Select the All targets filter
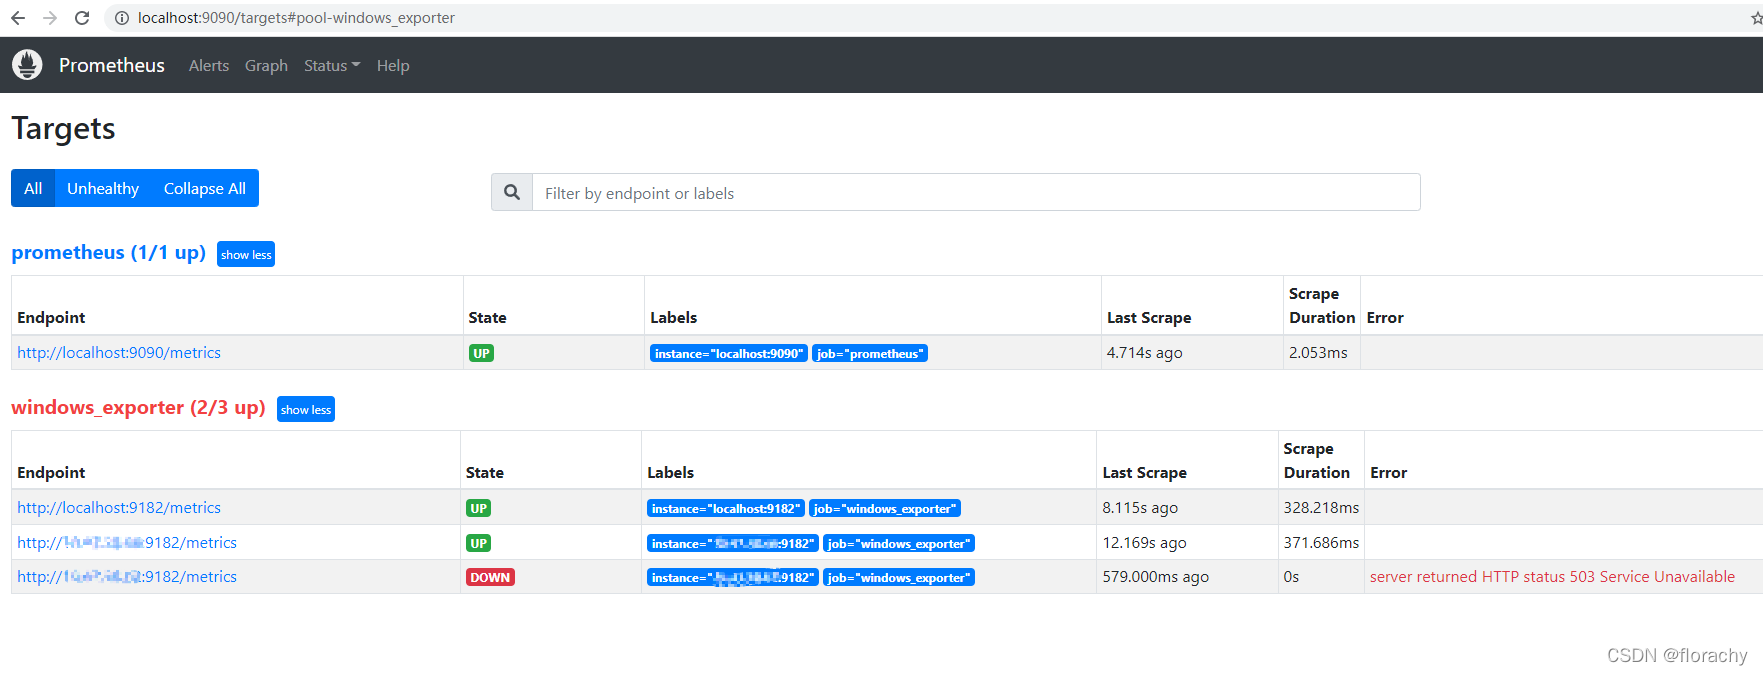 [x=33, y=188]
